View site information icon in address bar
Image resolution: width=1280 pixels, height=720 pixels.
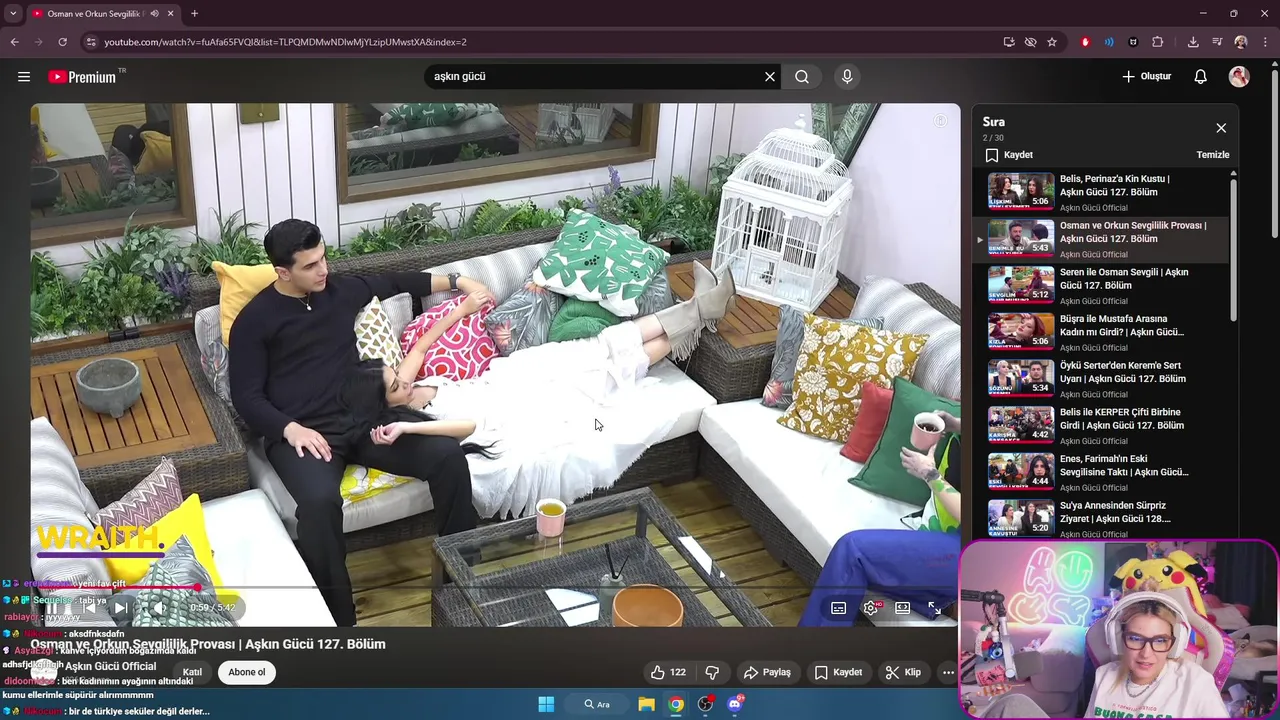[91, 42]
